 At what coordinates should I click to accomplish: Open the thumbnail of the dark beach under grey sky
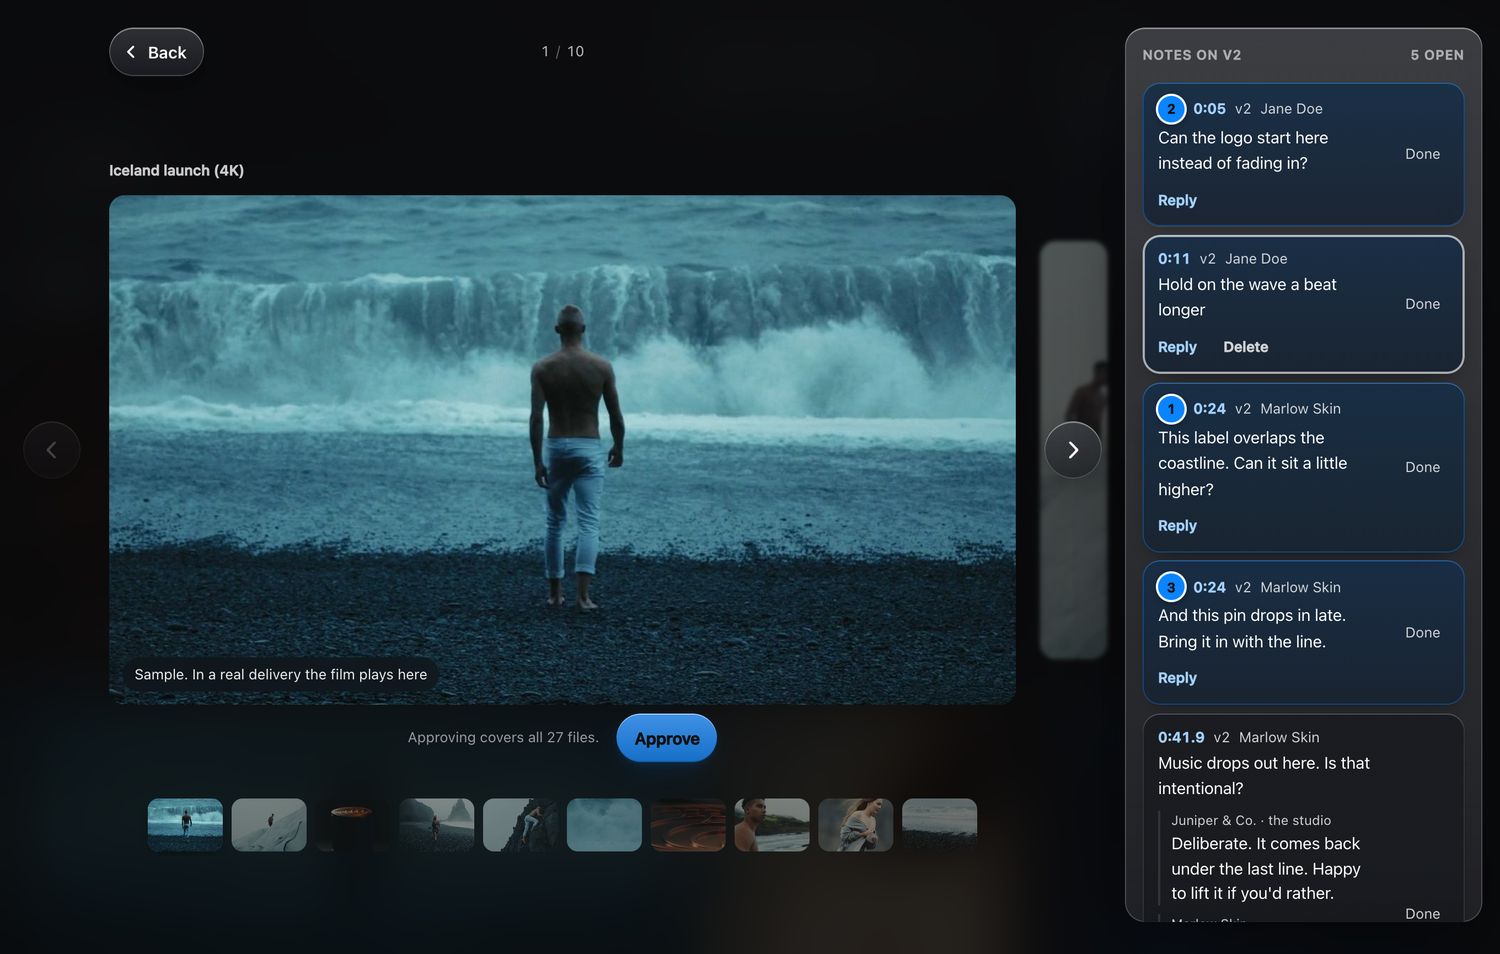click(940, 825)
